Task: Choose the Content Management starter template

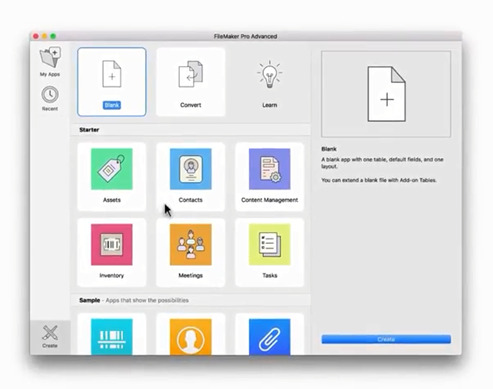Action: [x=269, y=177]
